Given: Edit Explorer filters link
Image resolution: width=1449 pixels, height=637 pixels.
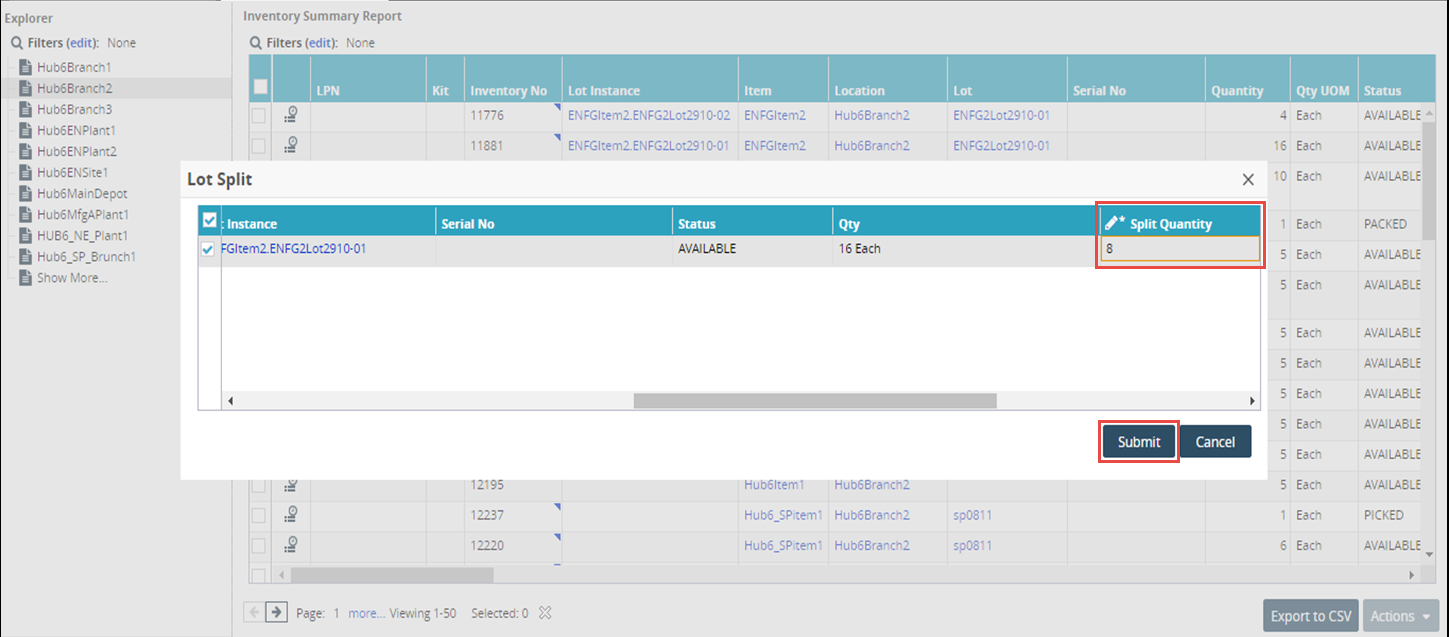Looking at the screenshot, I should 81,43.
